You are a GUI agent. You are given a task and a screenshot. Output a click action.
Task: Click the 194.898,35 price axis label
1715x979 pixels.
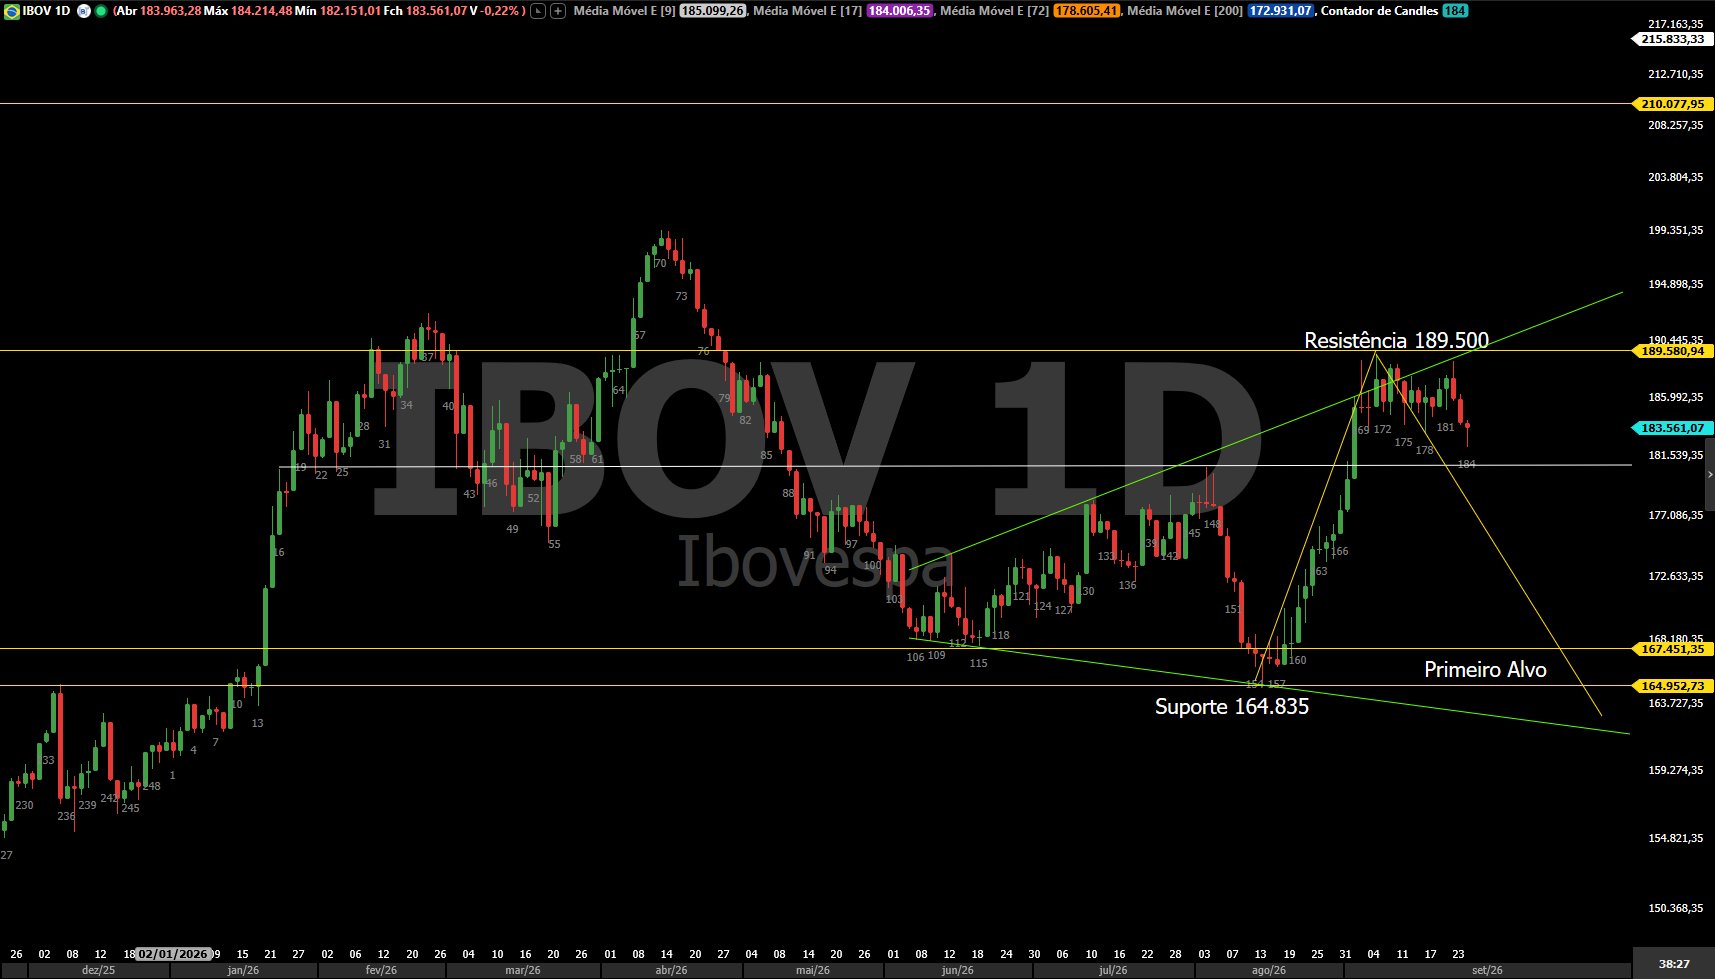(x=1675, y=284)
